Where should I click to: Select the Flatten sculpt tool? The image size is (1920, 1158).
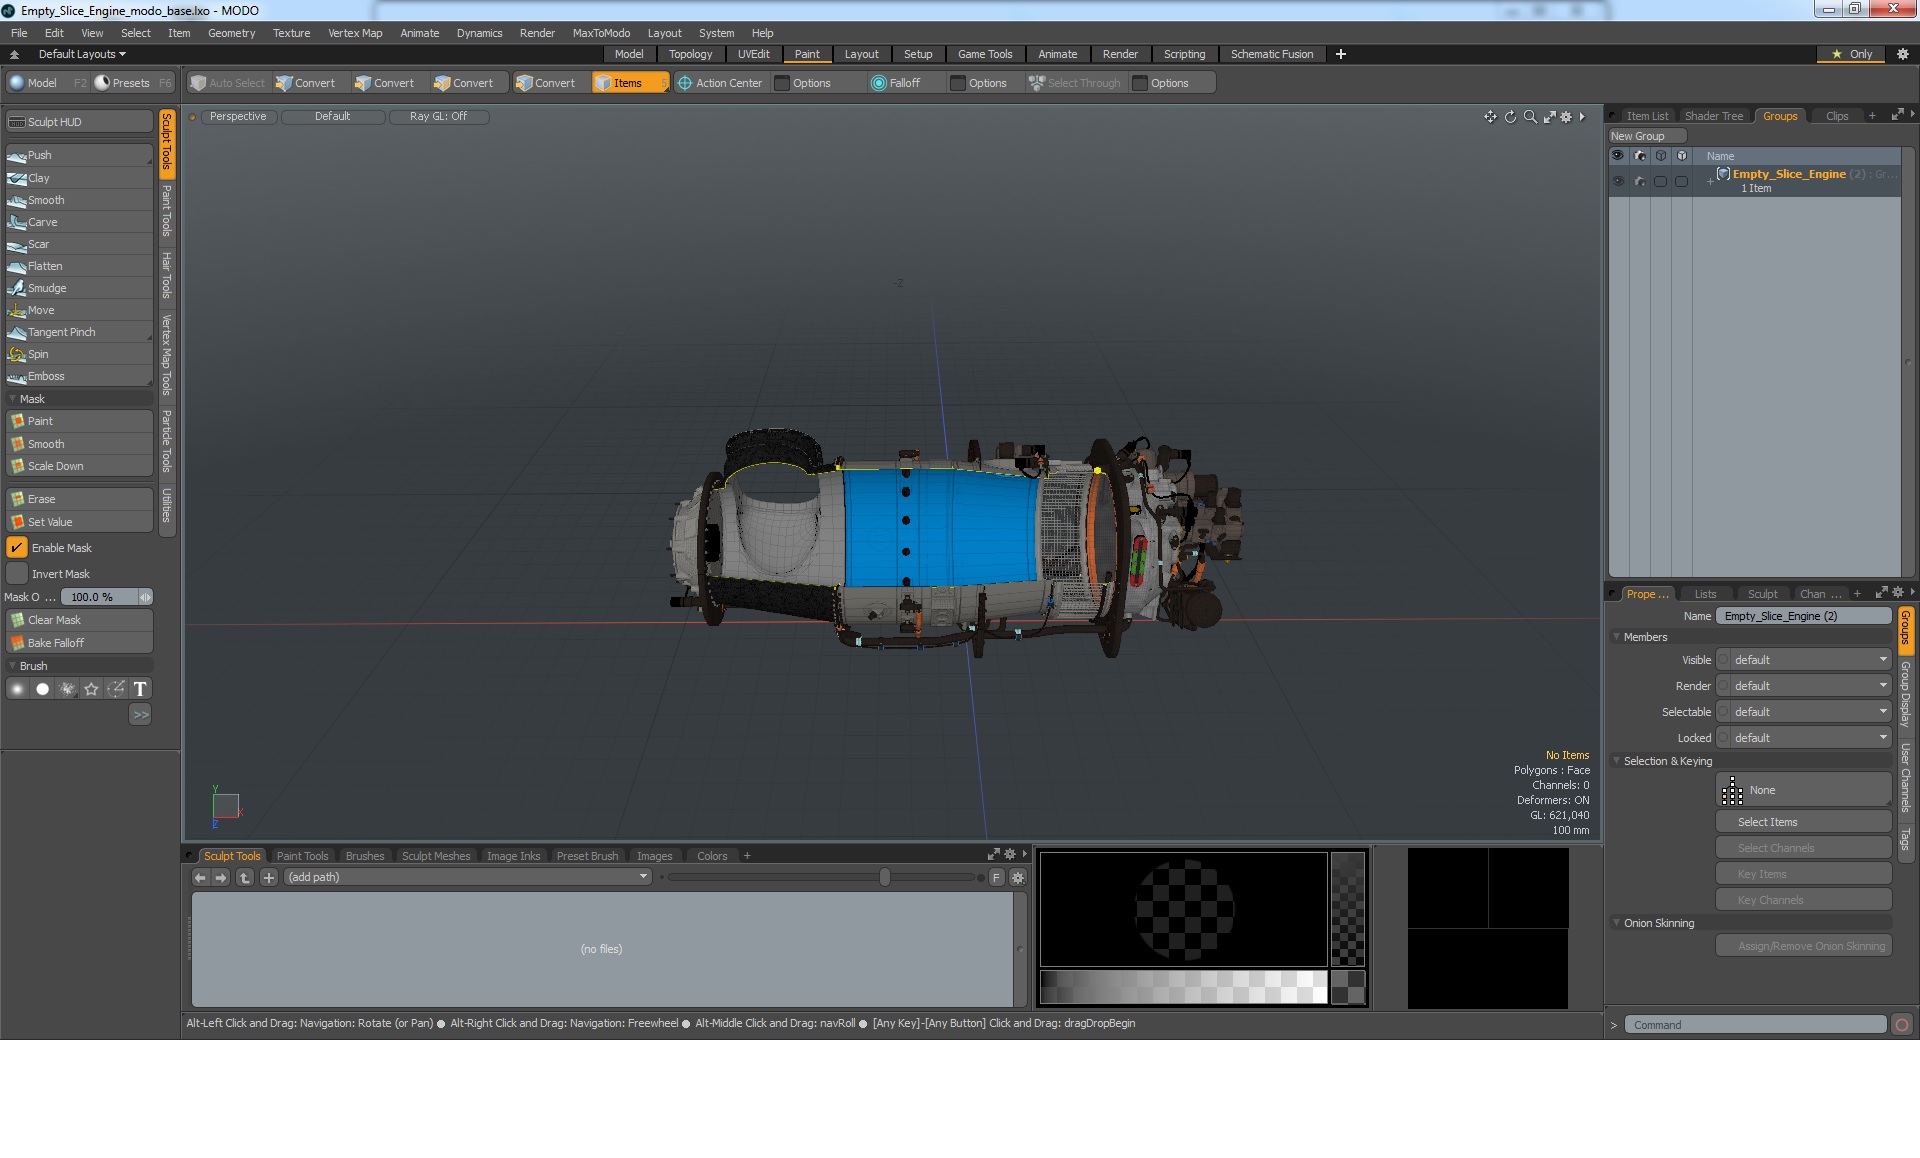(45, 265)
